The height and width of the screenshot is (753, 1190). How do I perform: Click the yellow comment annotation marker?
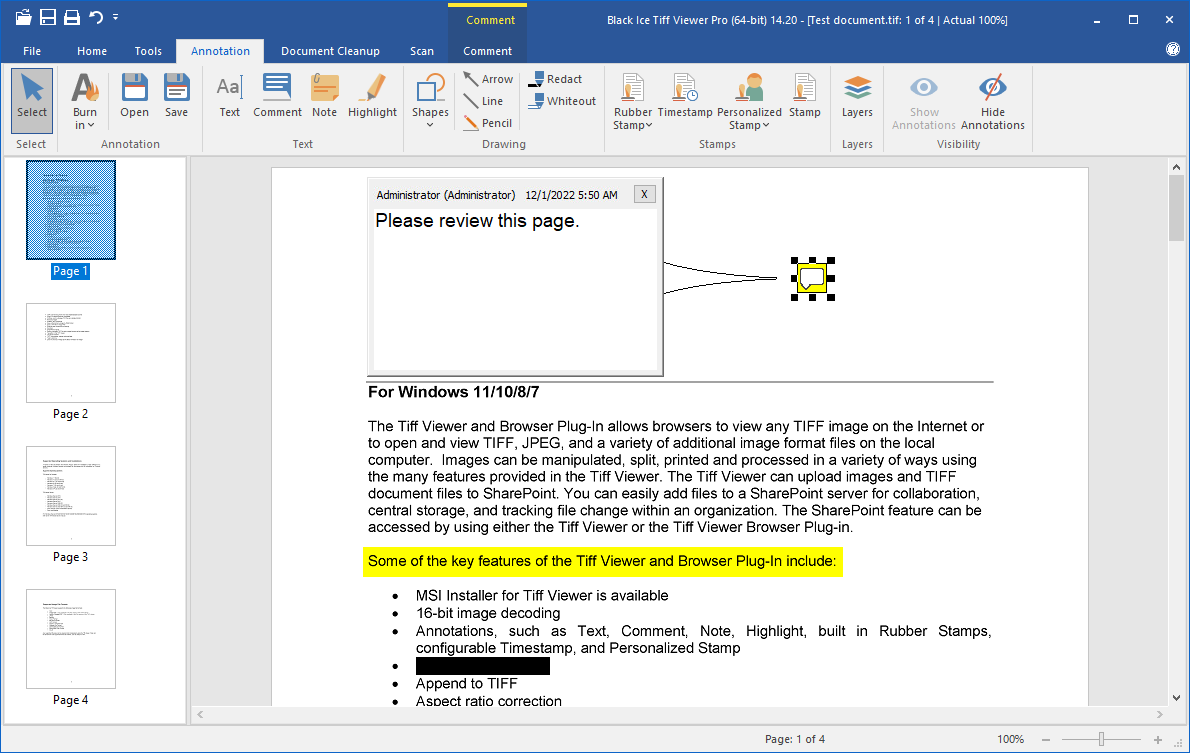pyautogui.click(x=812, y=277)
